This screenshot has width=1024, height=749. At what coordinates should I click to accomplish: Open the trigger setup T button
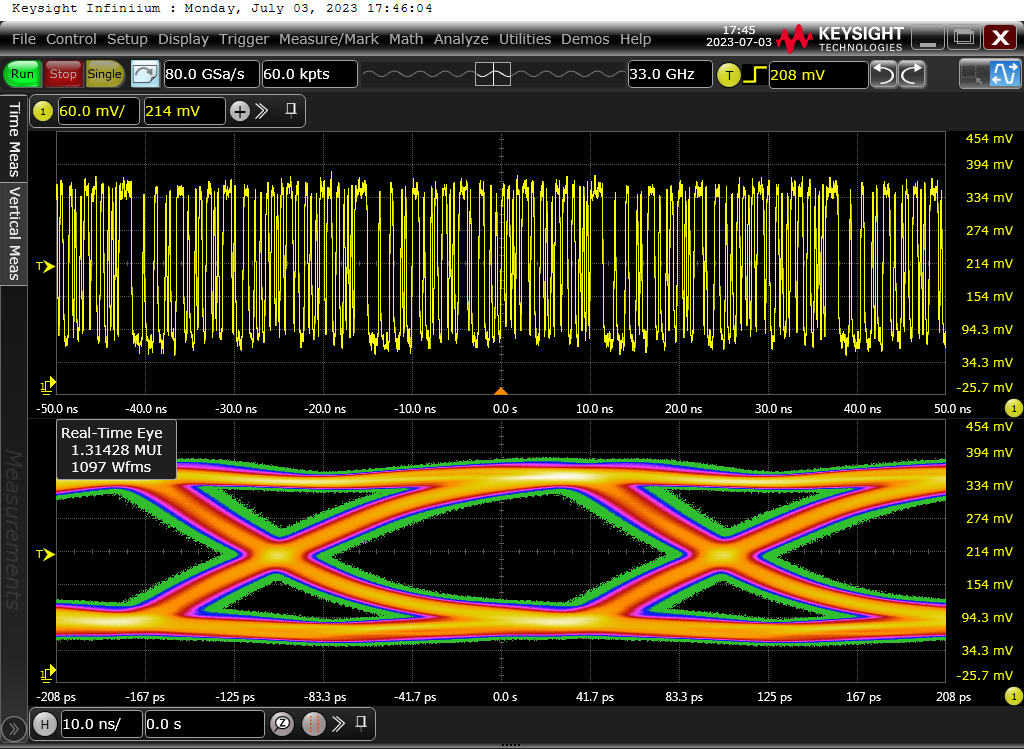(x=729, y=74)
